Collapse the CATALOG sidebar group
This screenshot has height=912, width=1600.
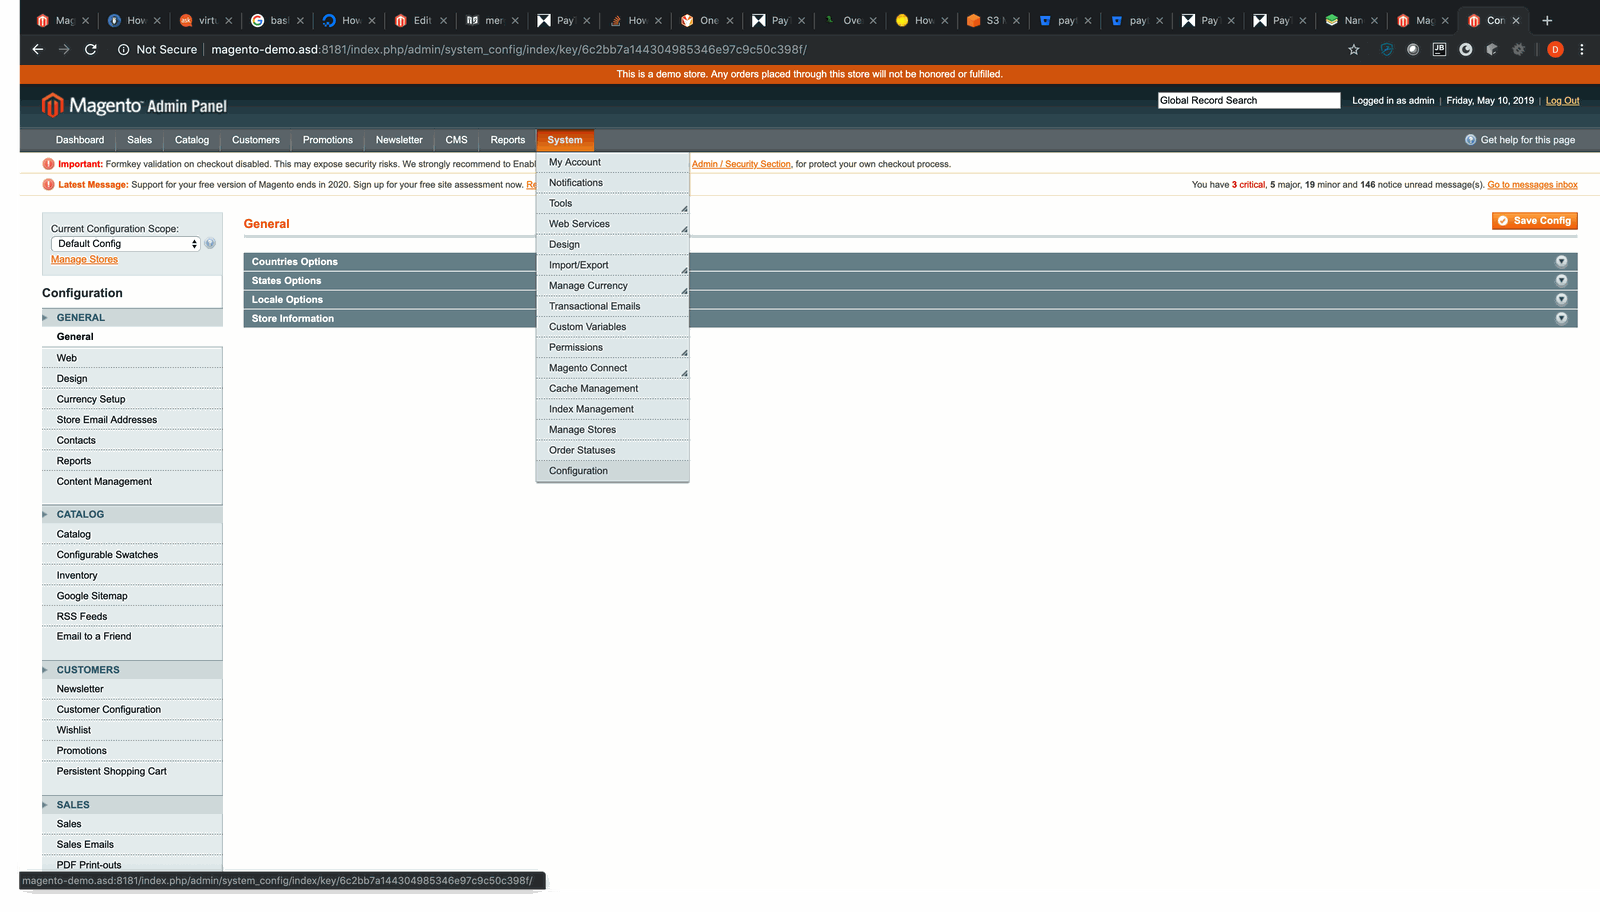132,514
